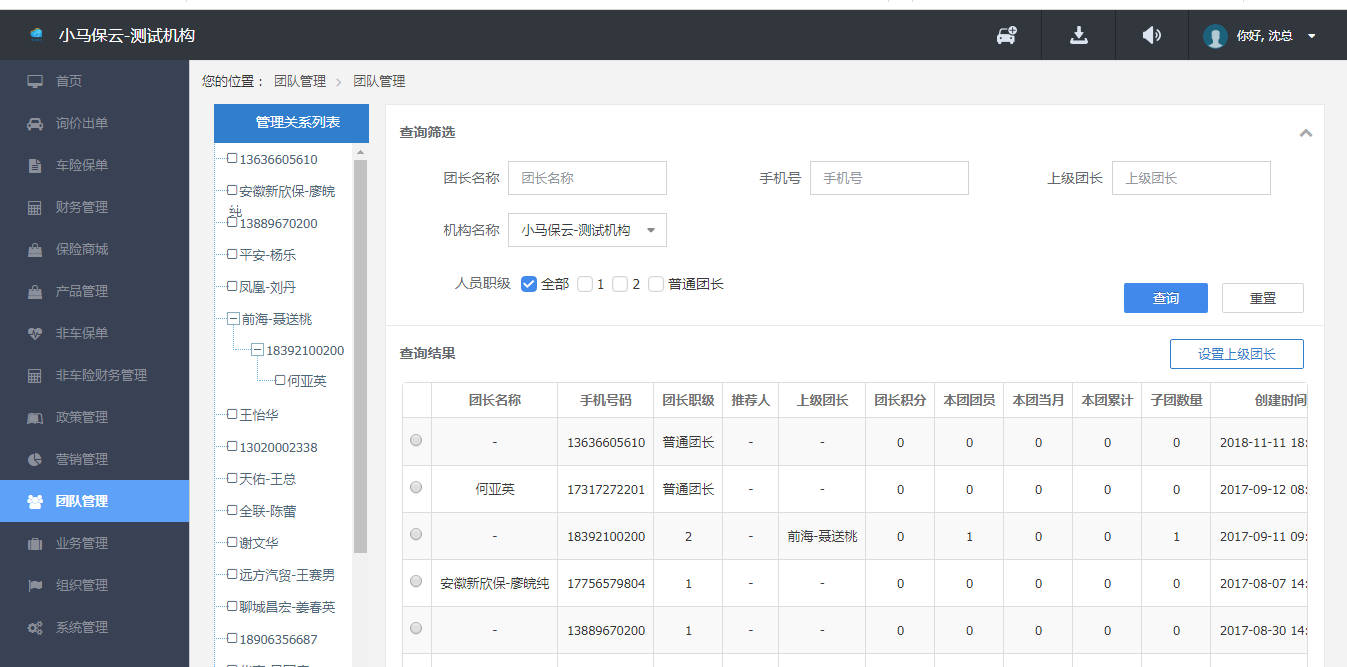Screen dimensions: 1347x667
Task: Collapse the 前海-聂送桃 tree node
Action: [233, 320]
